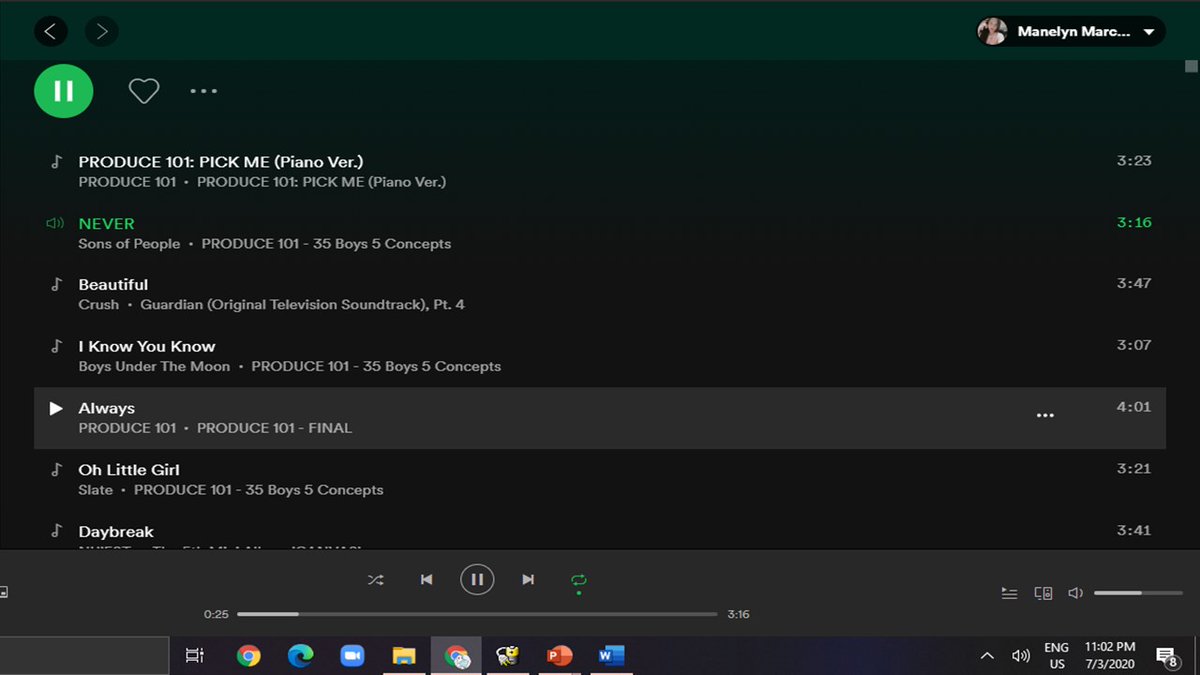Viewport: 1200px width, 675px height.
Task: Go forward with the right arrow button
Action: (x=101, y=32)
